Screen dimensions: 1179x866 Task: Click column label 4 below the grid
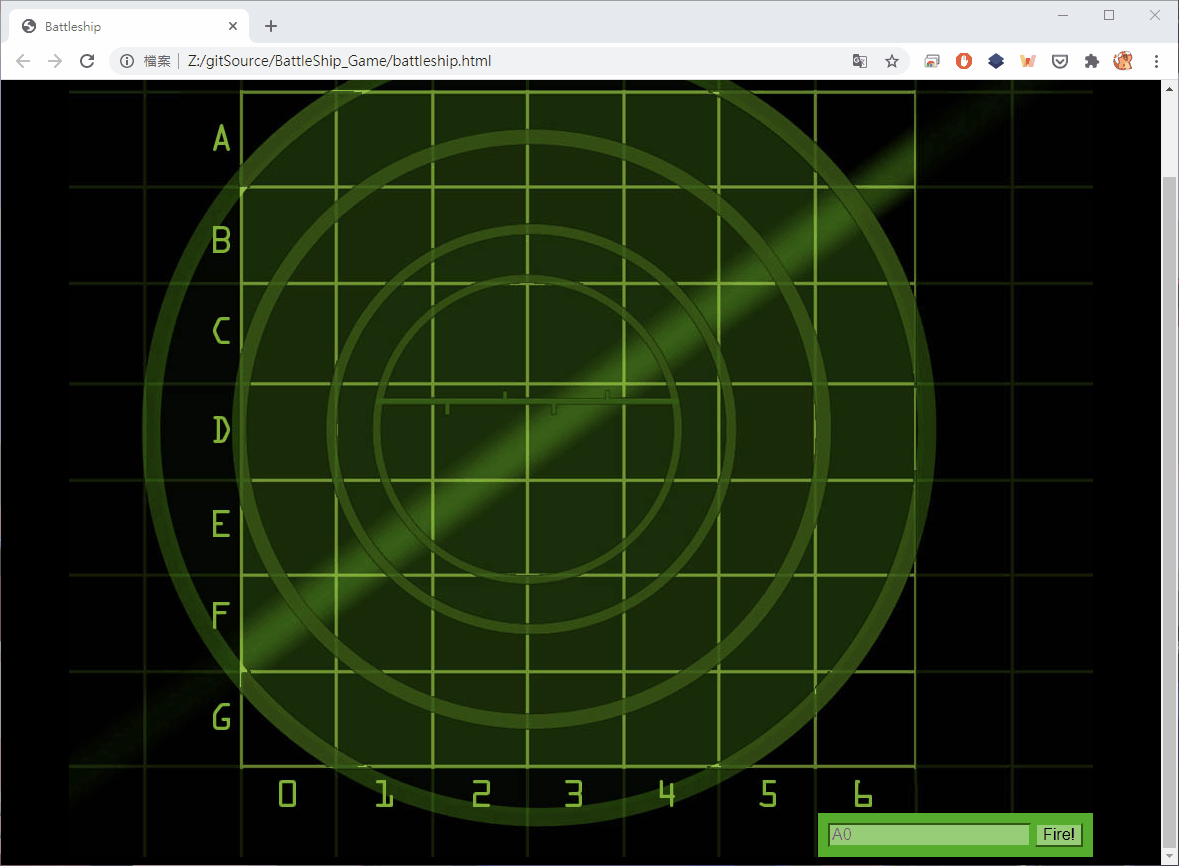[x=667, y=793]
